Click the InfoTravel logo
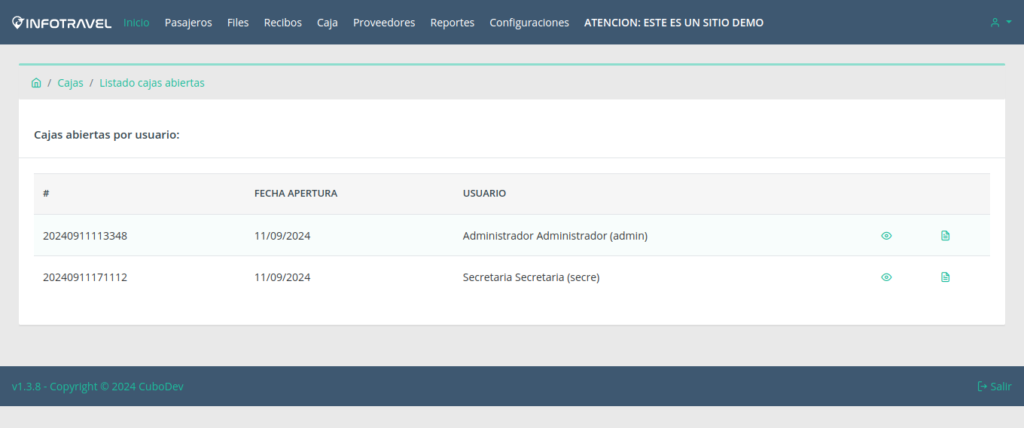The height and width of the screenshot is (428, 1024). click(62, 22)
